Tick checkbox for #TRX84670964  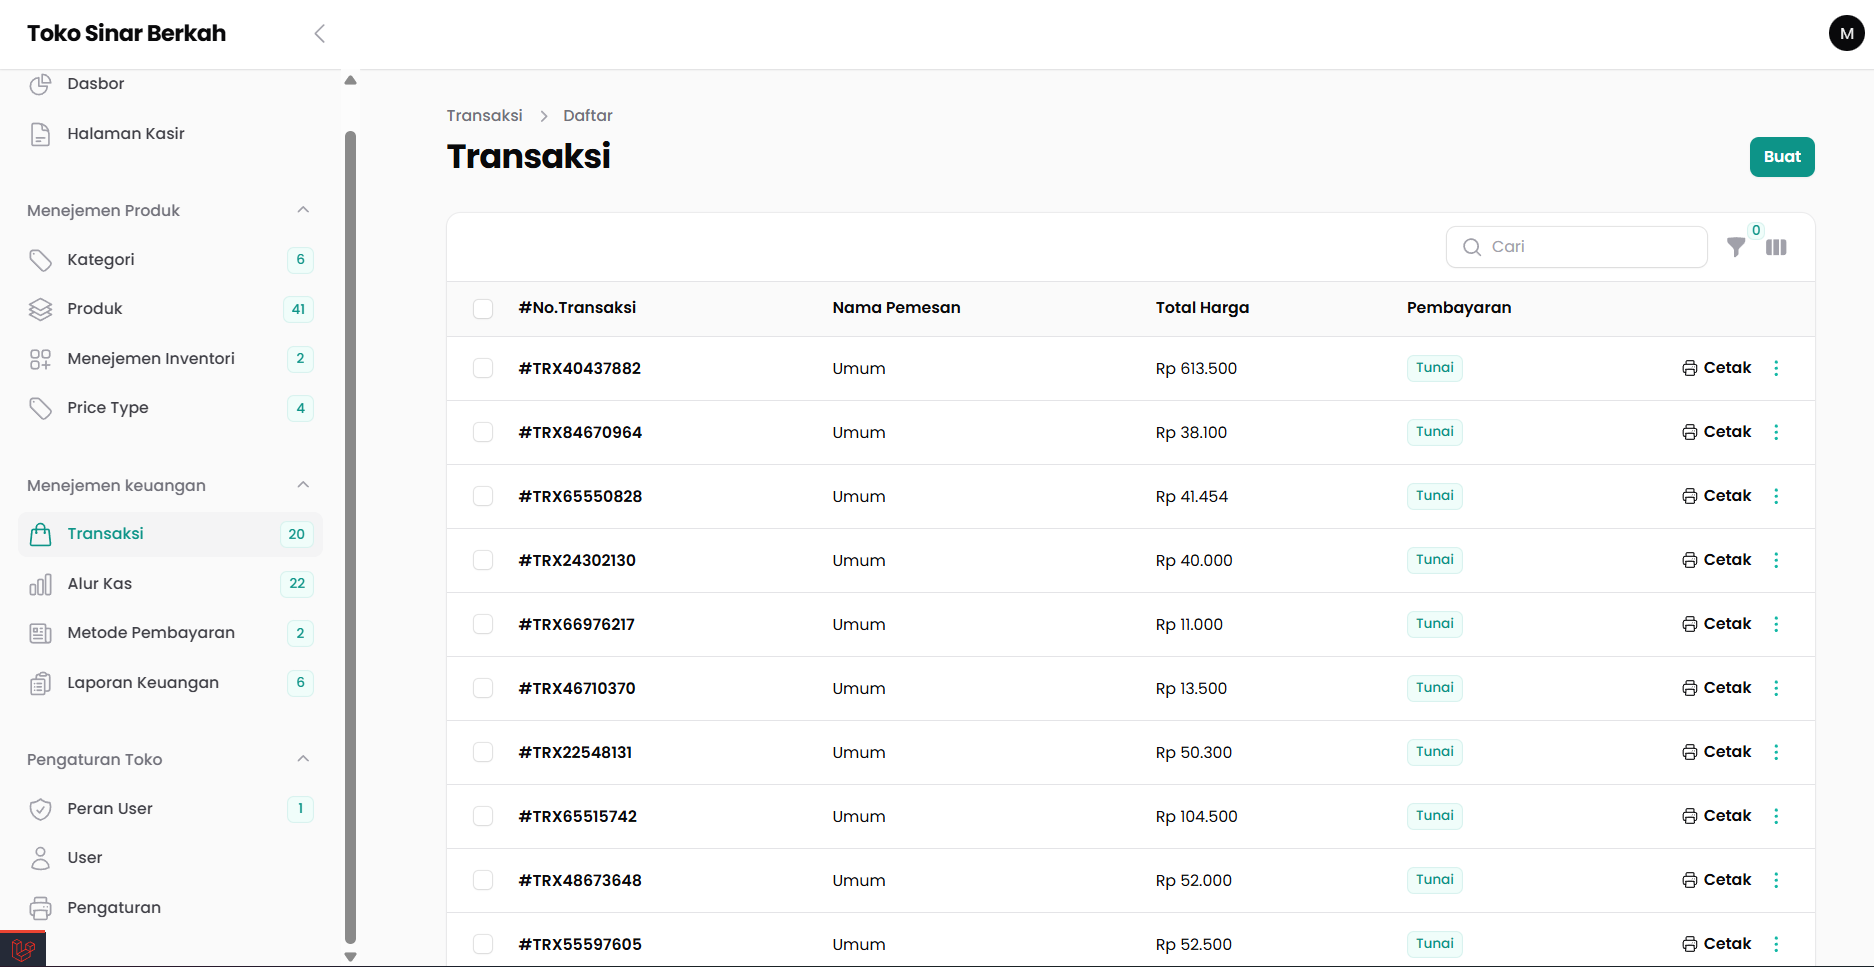pos(483,432)
